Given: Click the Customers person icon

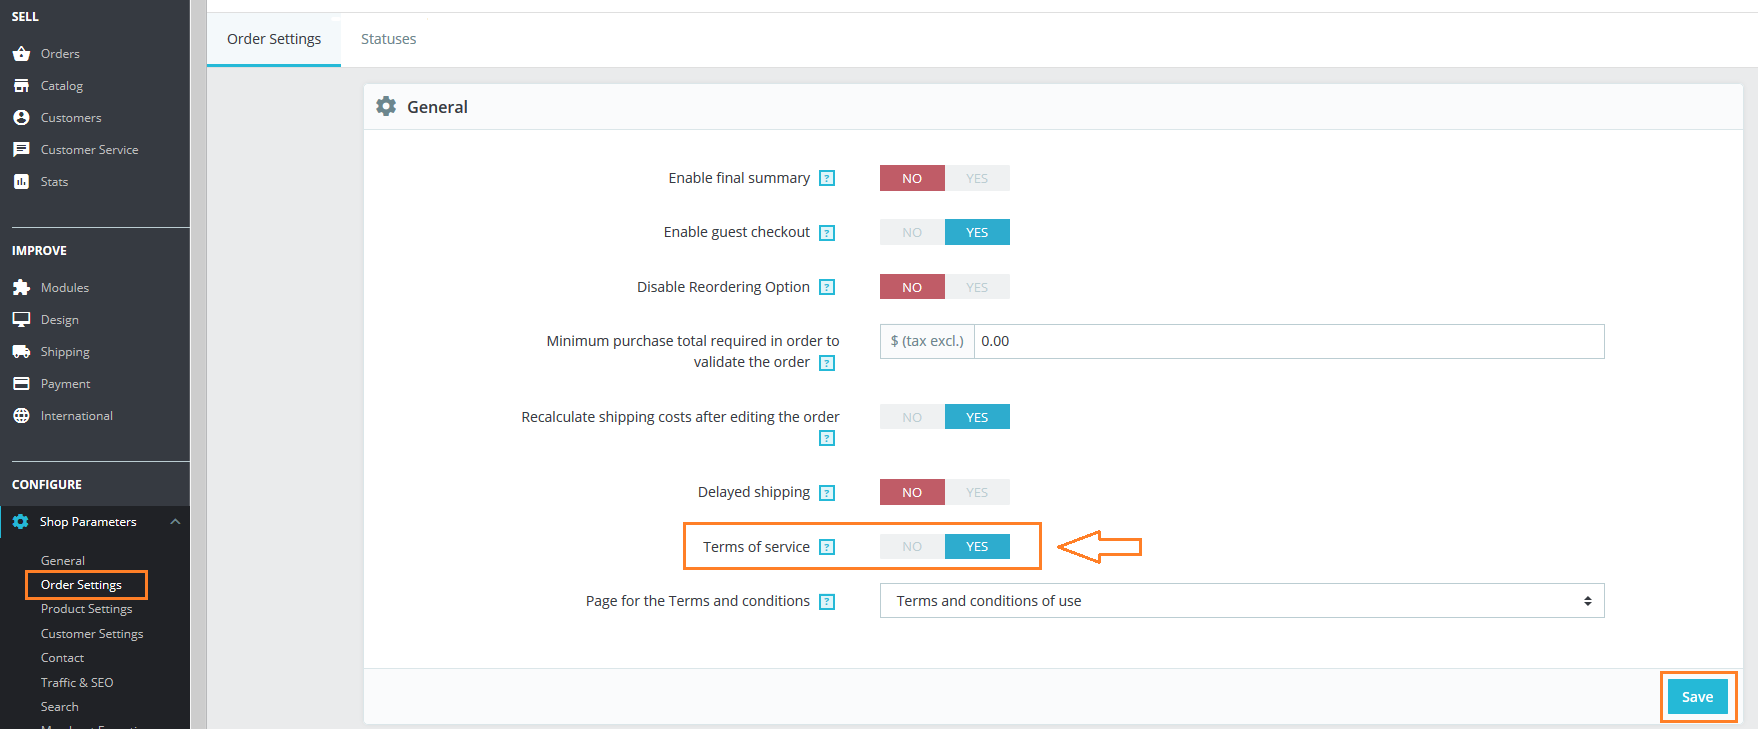Looking at the screenshot, I should pyautogui.click(x=21, y=118).
